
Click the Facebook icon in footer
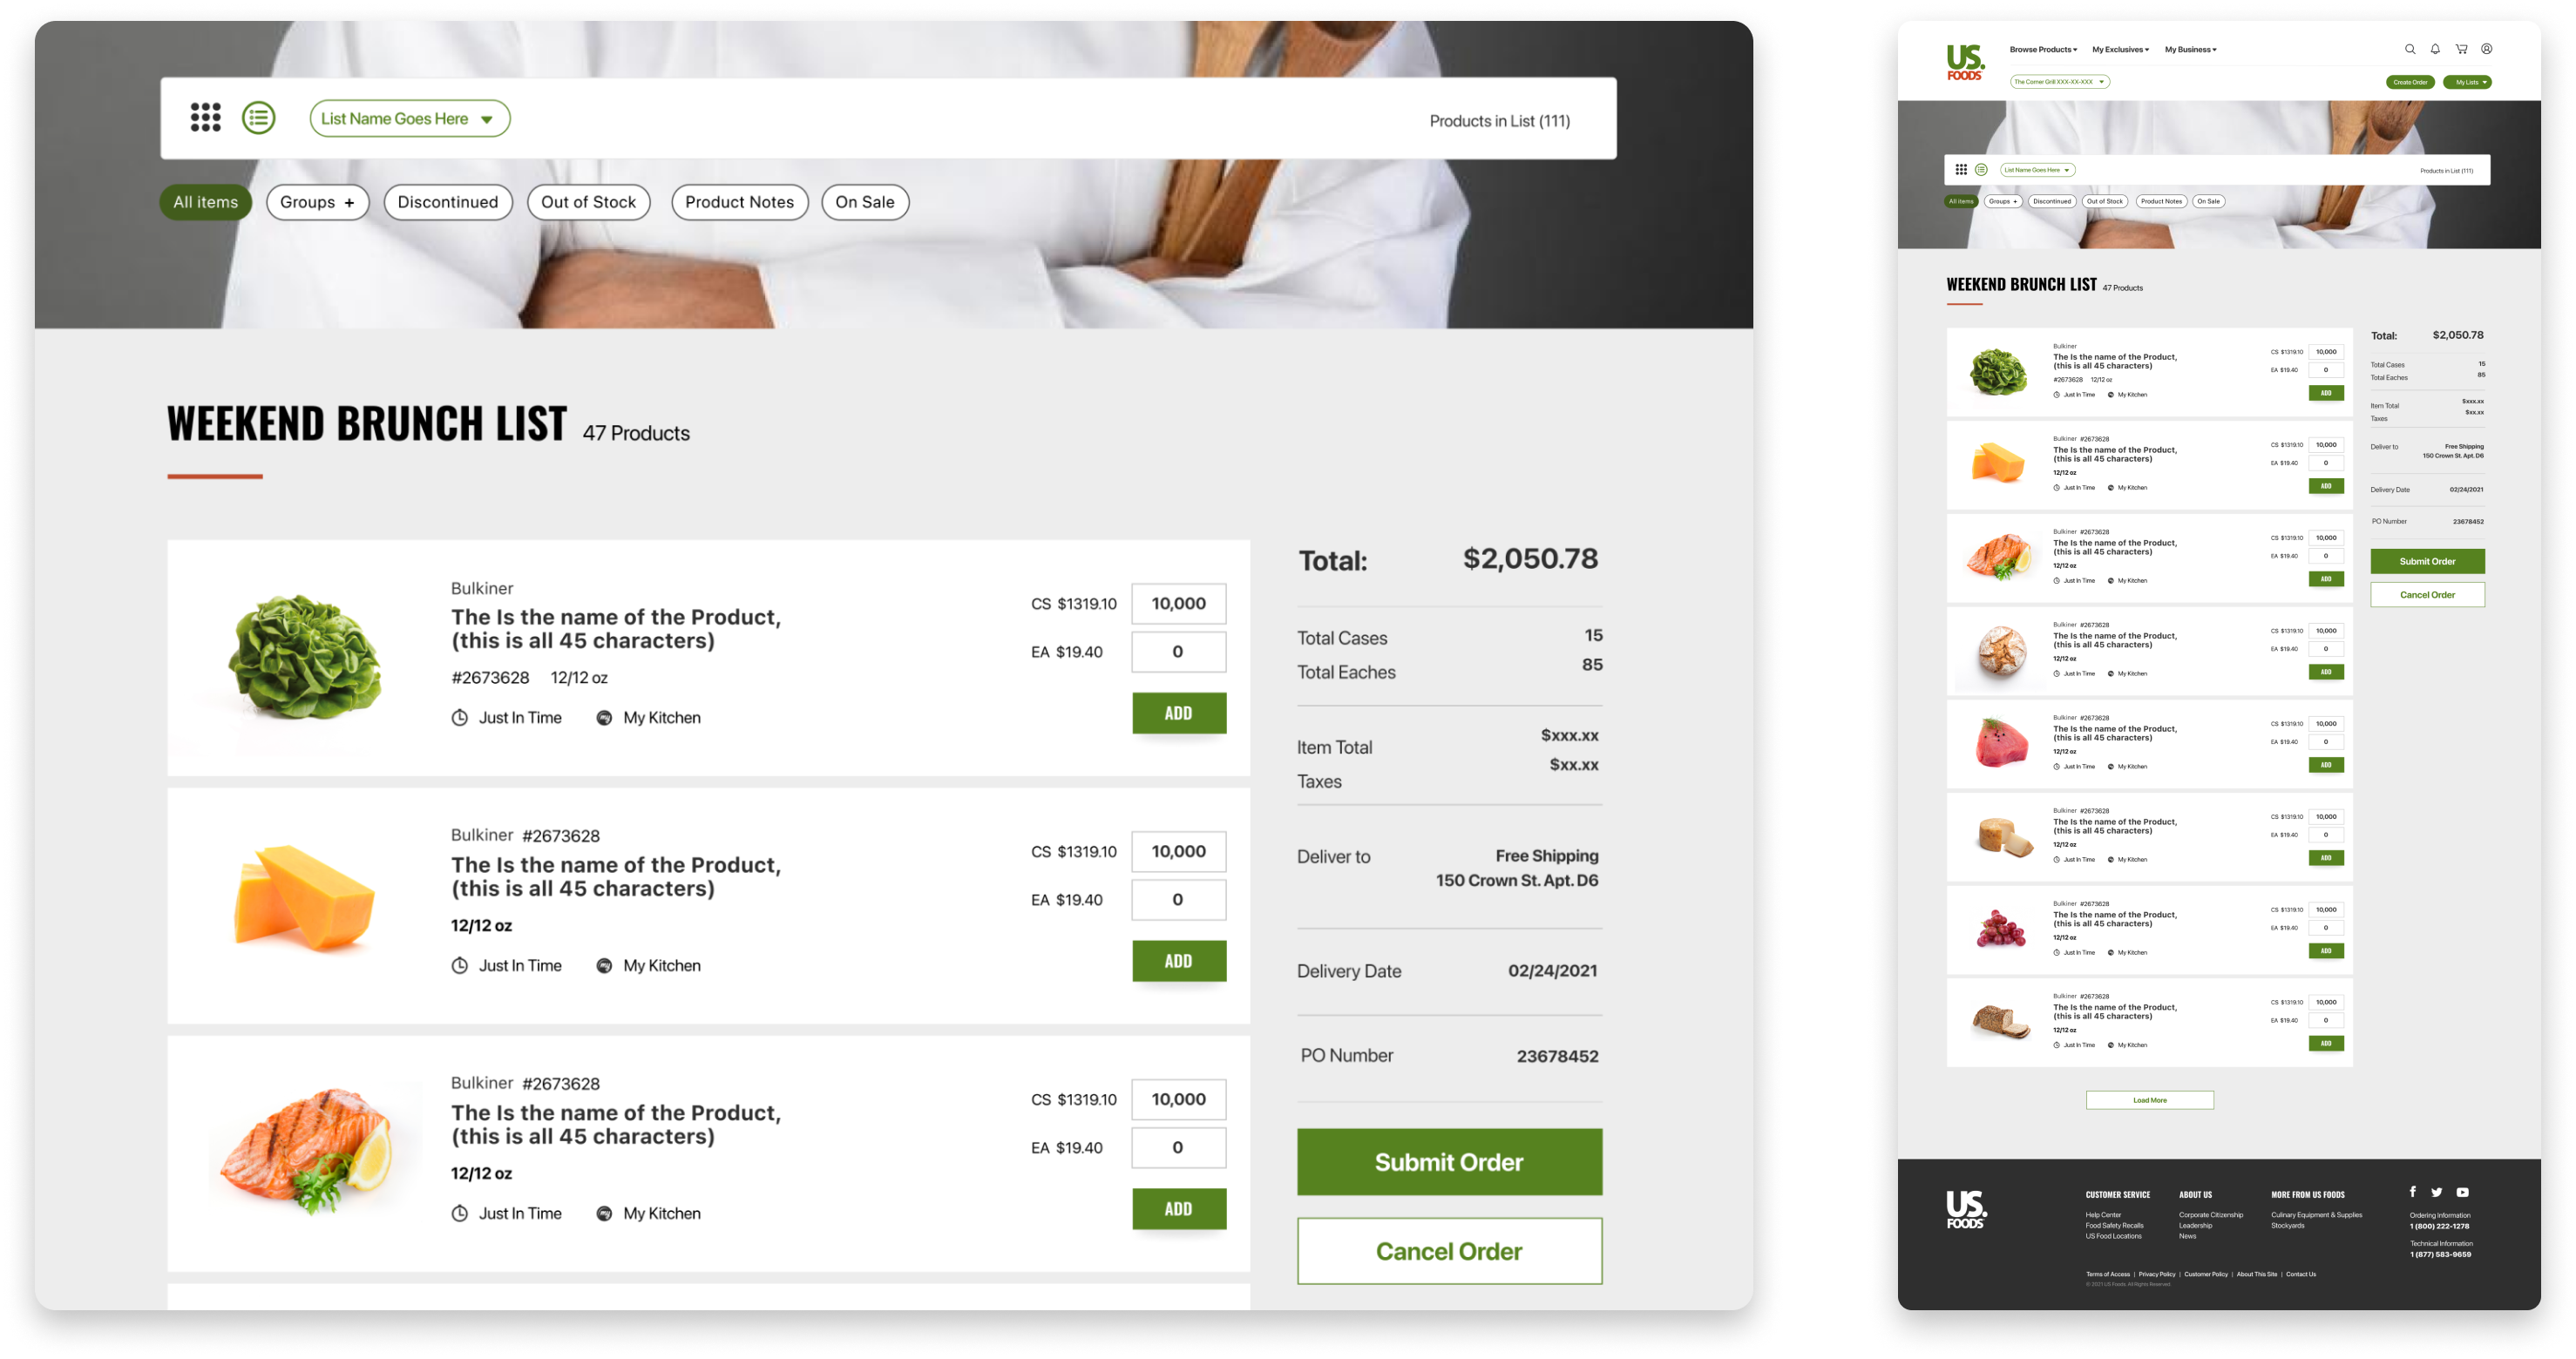pyautogui.click(x=2413, y=1191)
